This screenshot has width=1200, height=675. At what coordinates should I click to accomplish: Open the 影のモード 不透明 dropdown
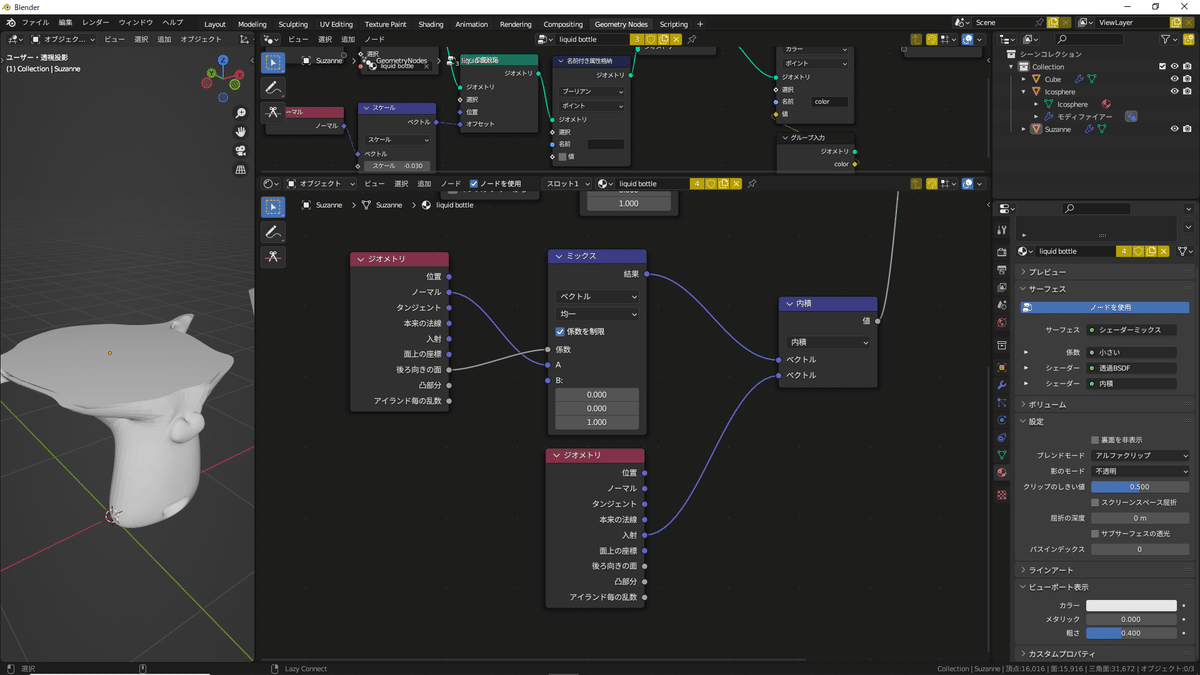[1140, 471]
